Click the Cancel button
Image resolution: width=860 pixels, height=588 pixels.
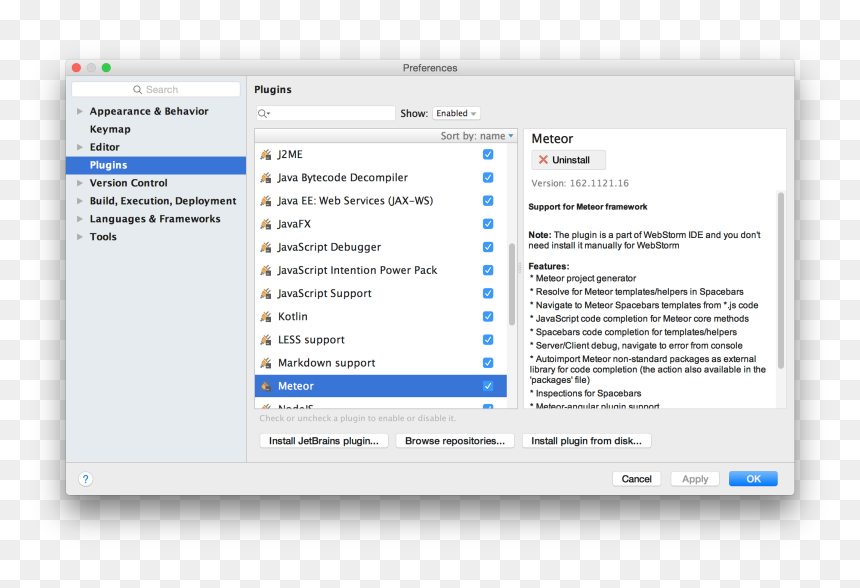click(636, 479)
